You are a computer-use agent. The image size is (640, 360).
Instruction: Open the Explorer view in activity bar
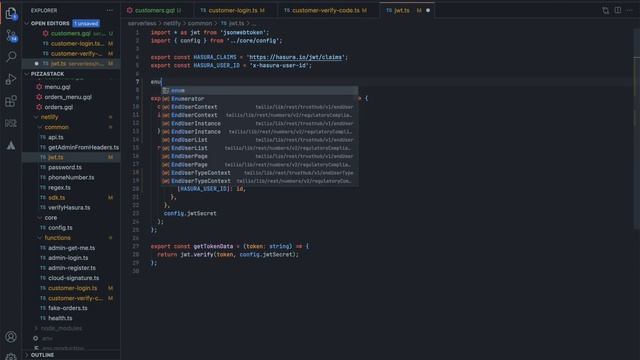(x=11, y=13)
